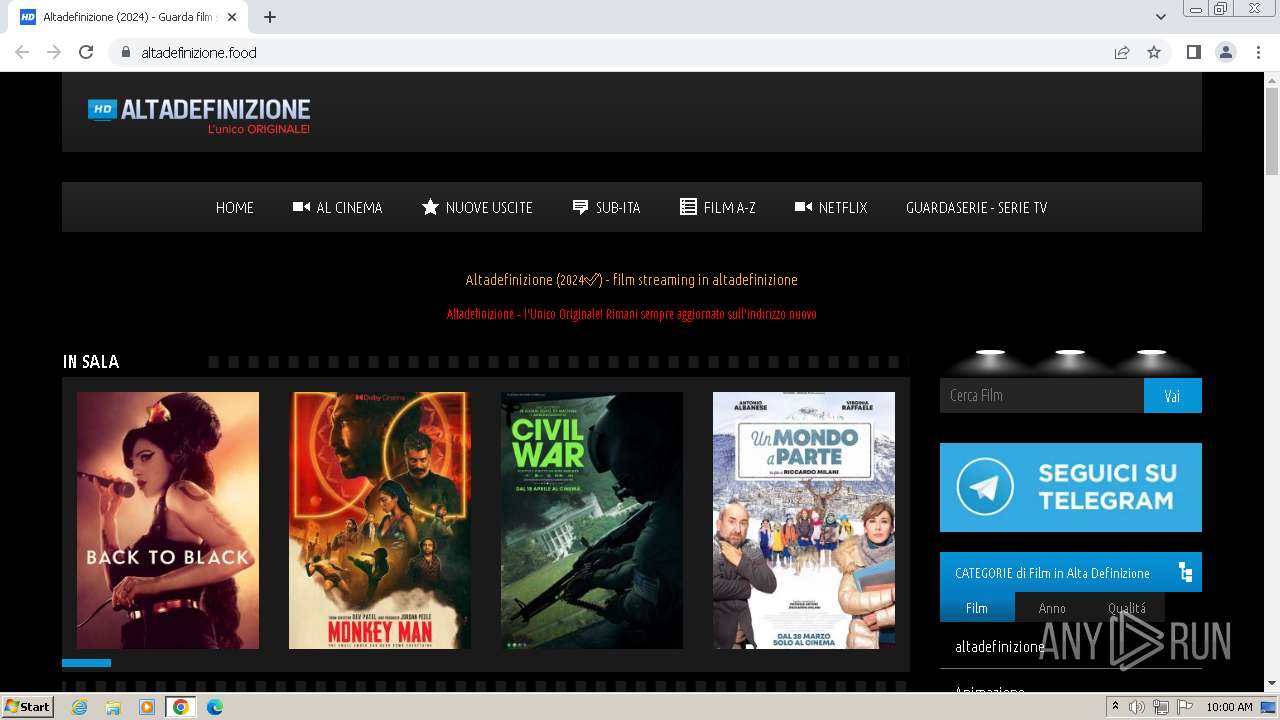Screen dimensions: 1280x720
Task: Open the tab search dropdown arrow
Action: click(1161, 17)
